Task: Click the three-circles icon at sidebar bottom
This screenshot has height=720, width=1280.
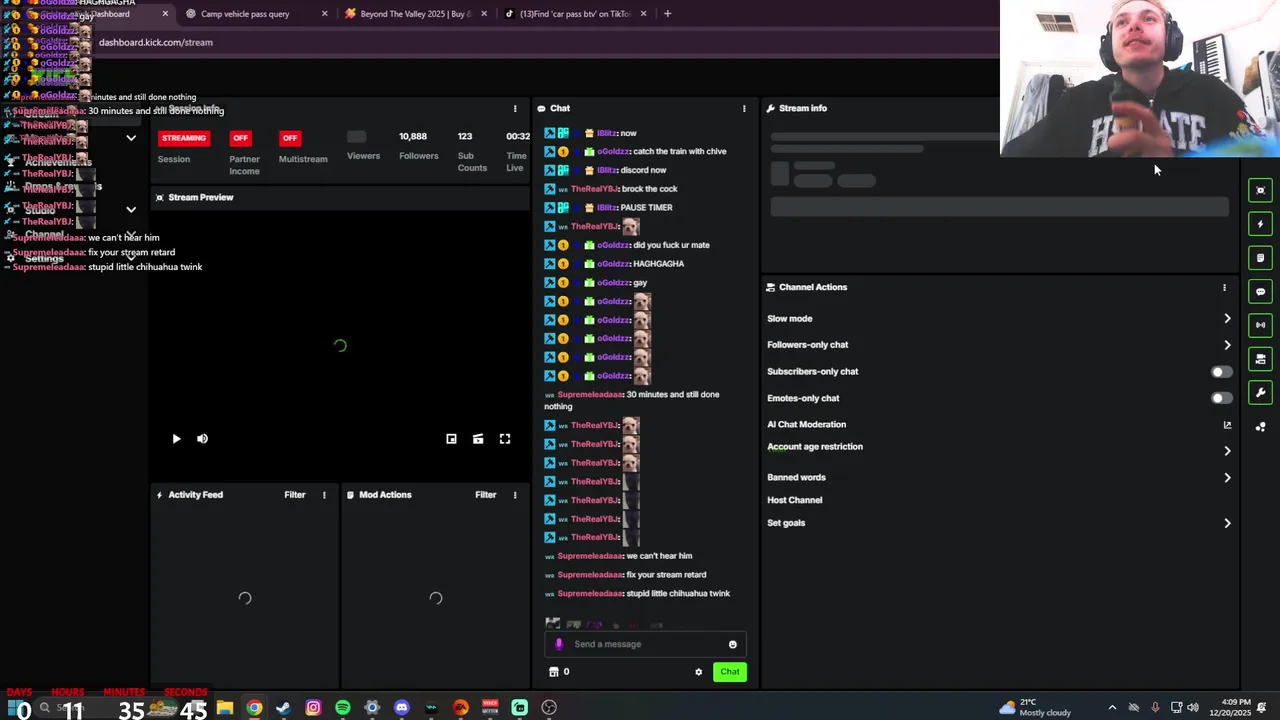Action: tap(1260, 427)
